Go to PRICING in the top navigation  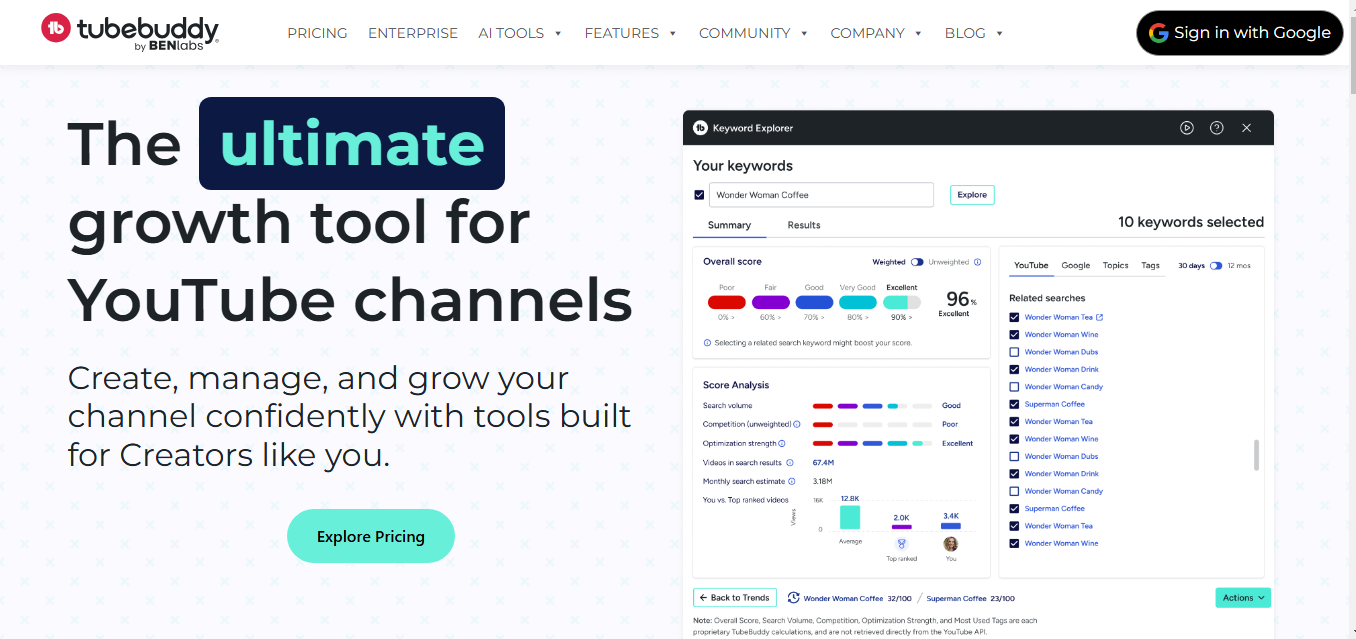[x=317, y=33]
